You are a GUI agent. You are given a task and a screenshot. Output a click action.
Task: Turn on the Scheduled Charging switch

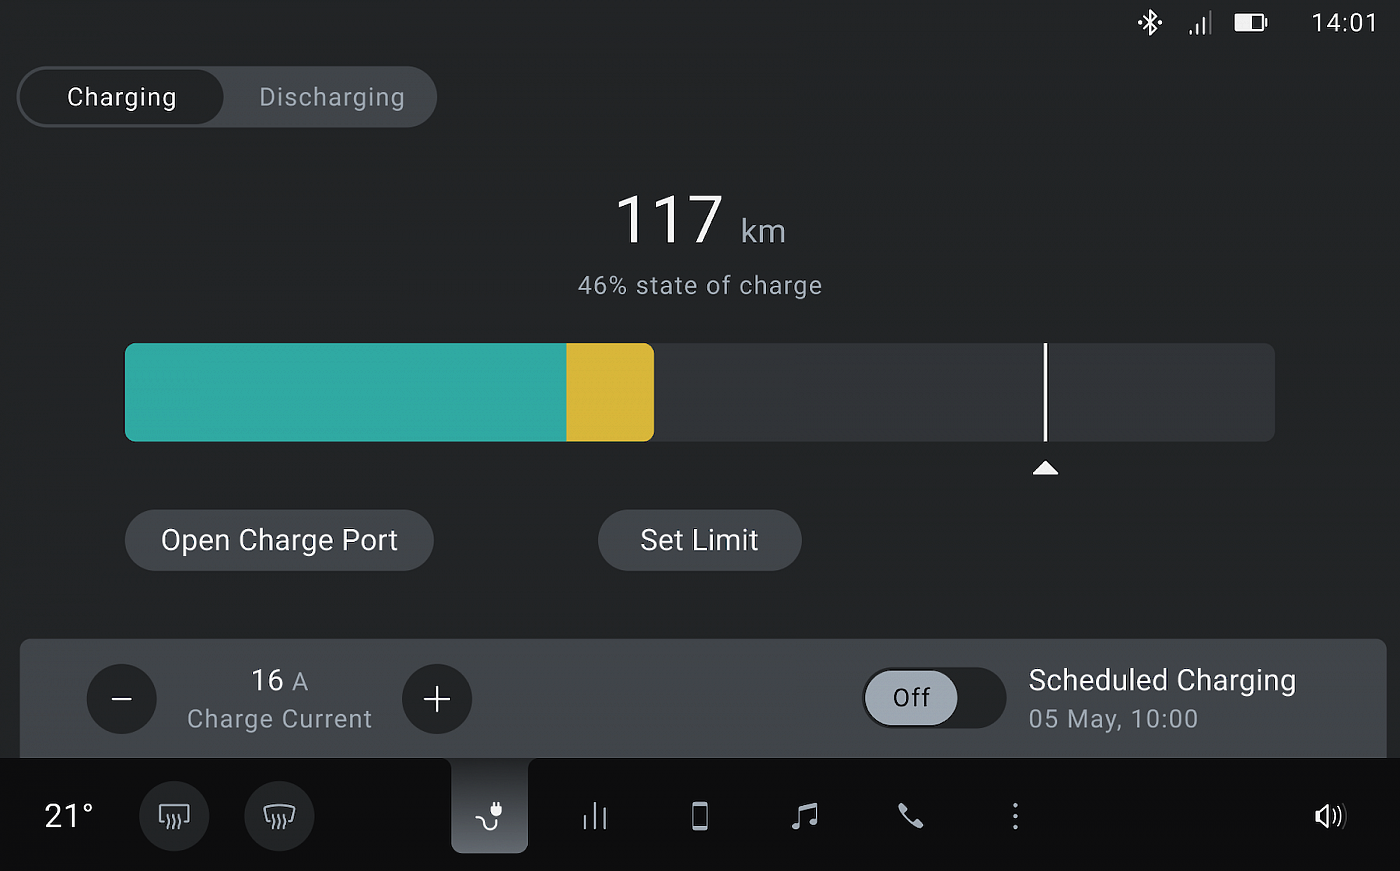coord(934,697)
